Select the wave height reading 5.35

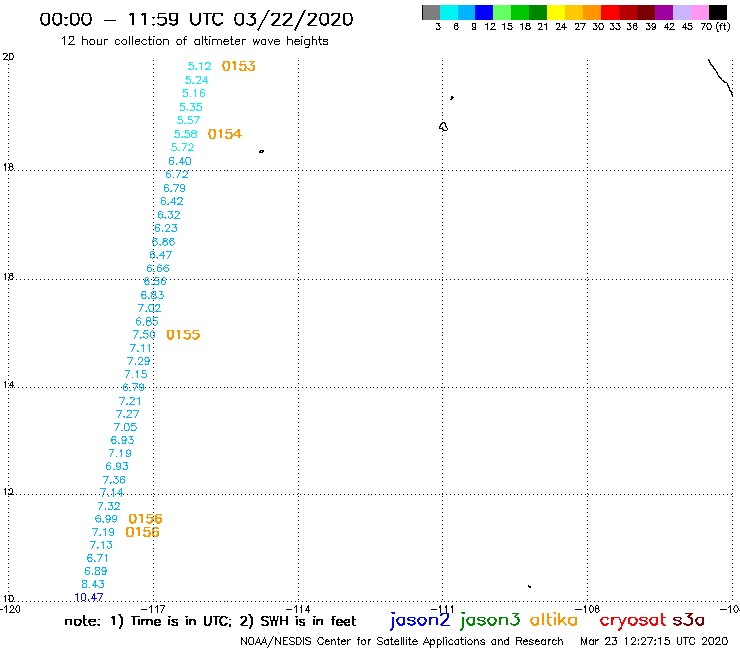click(x=191, y=107)
